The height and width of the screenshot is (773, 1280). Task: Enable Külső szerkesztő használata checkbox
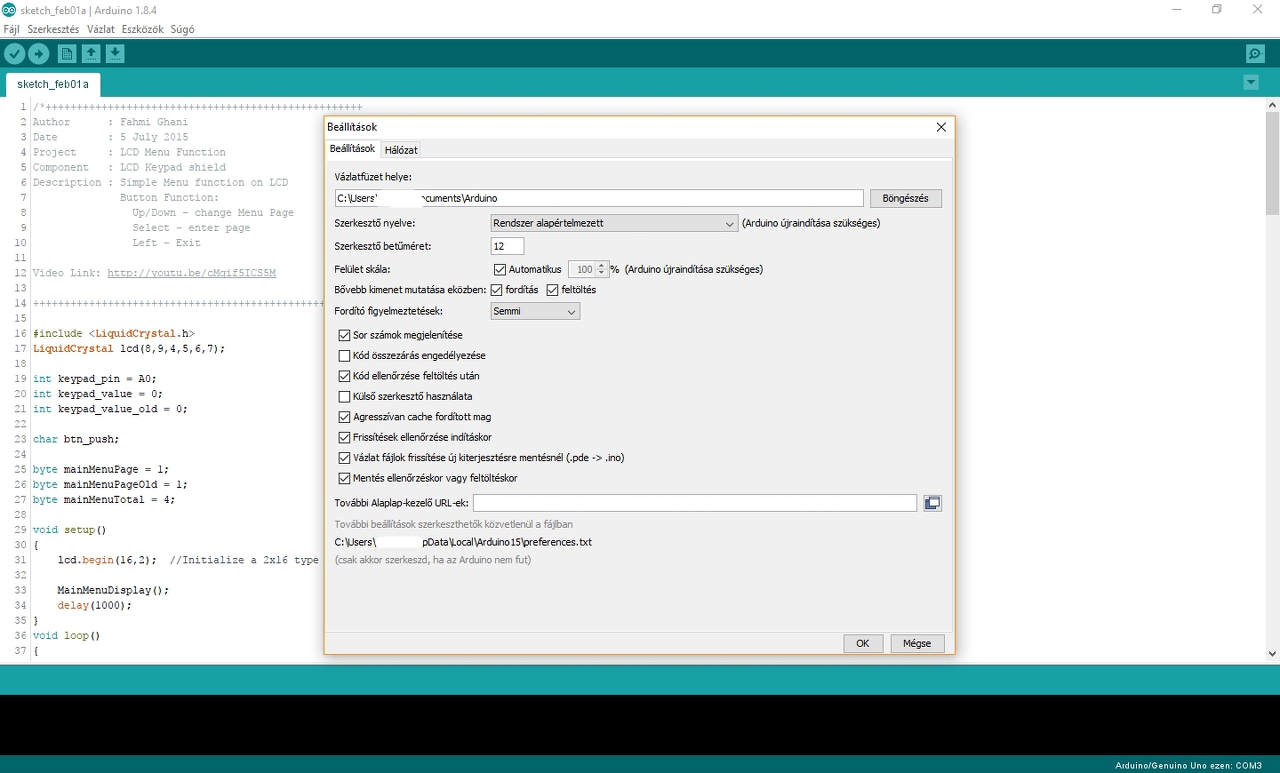[345, 397]
